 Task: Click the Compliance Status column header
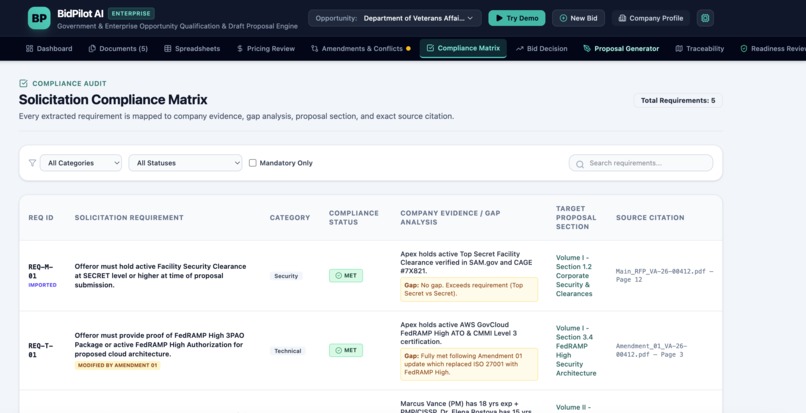tap(354, 218)
